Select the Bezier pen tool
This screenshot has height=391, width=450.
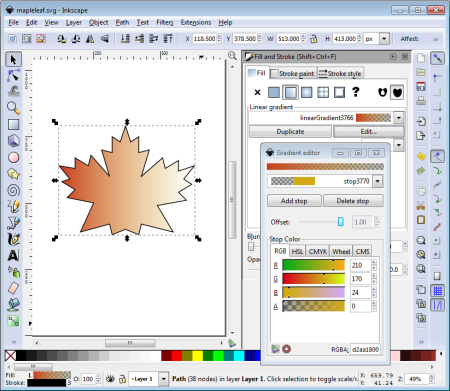(x=13, y=223)
